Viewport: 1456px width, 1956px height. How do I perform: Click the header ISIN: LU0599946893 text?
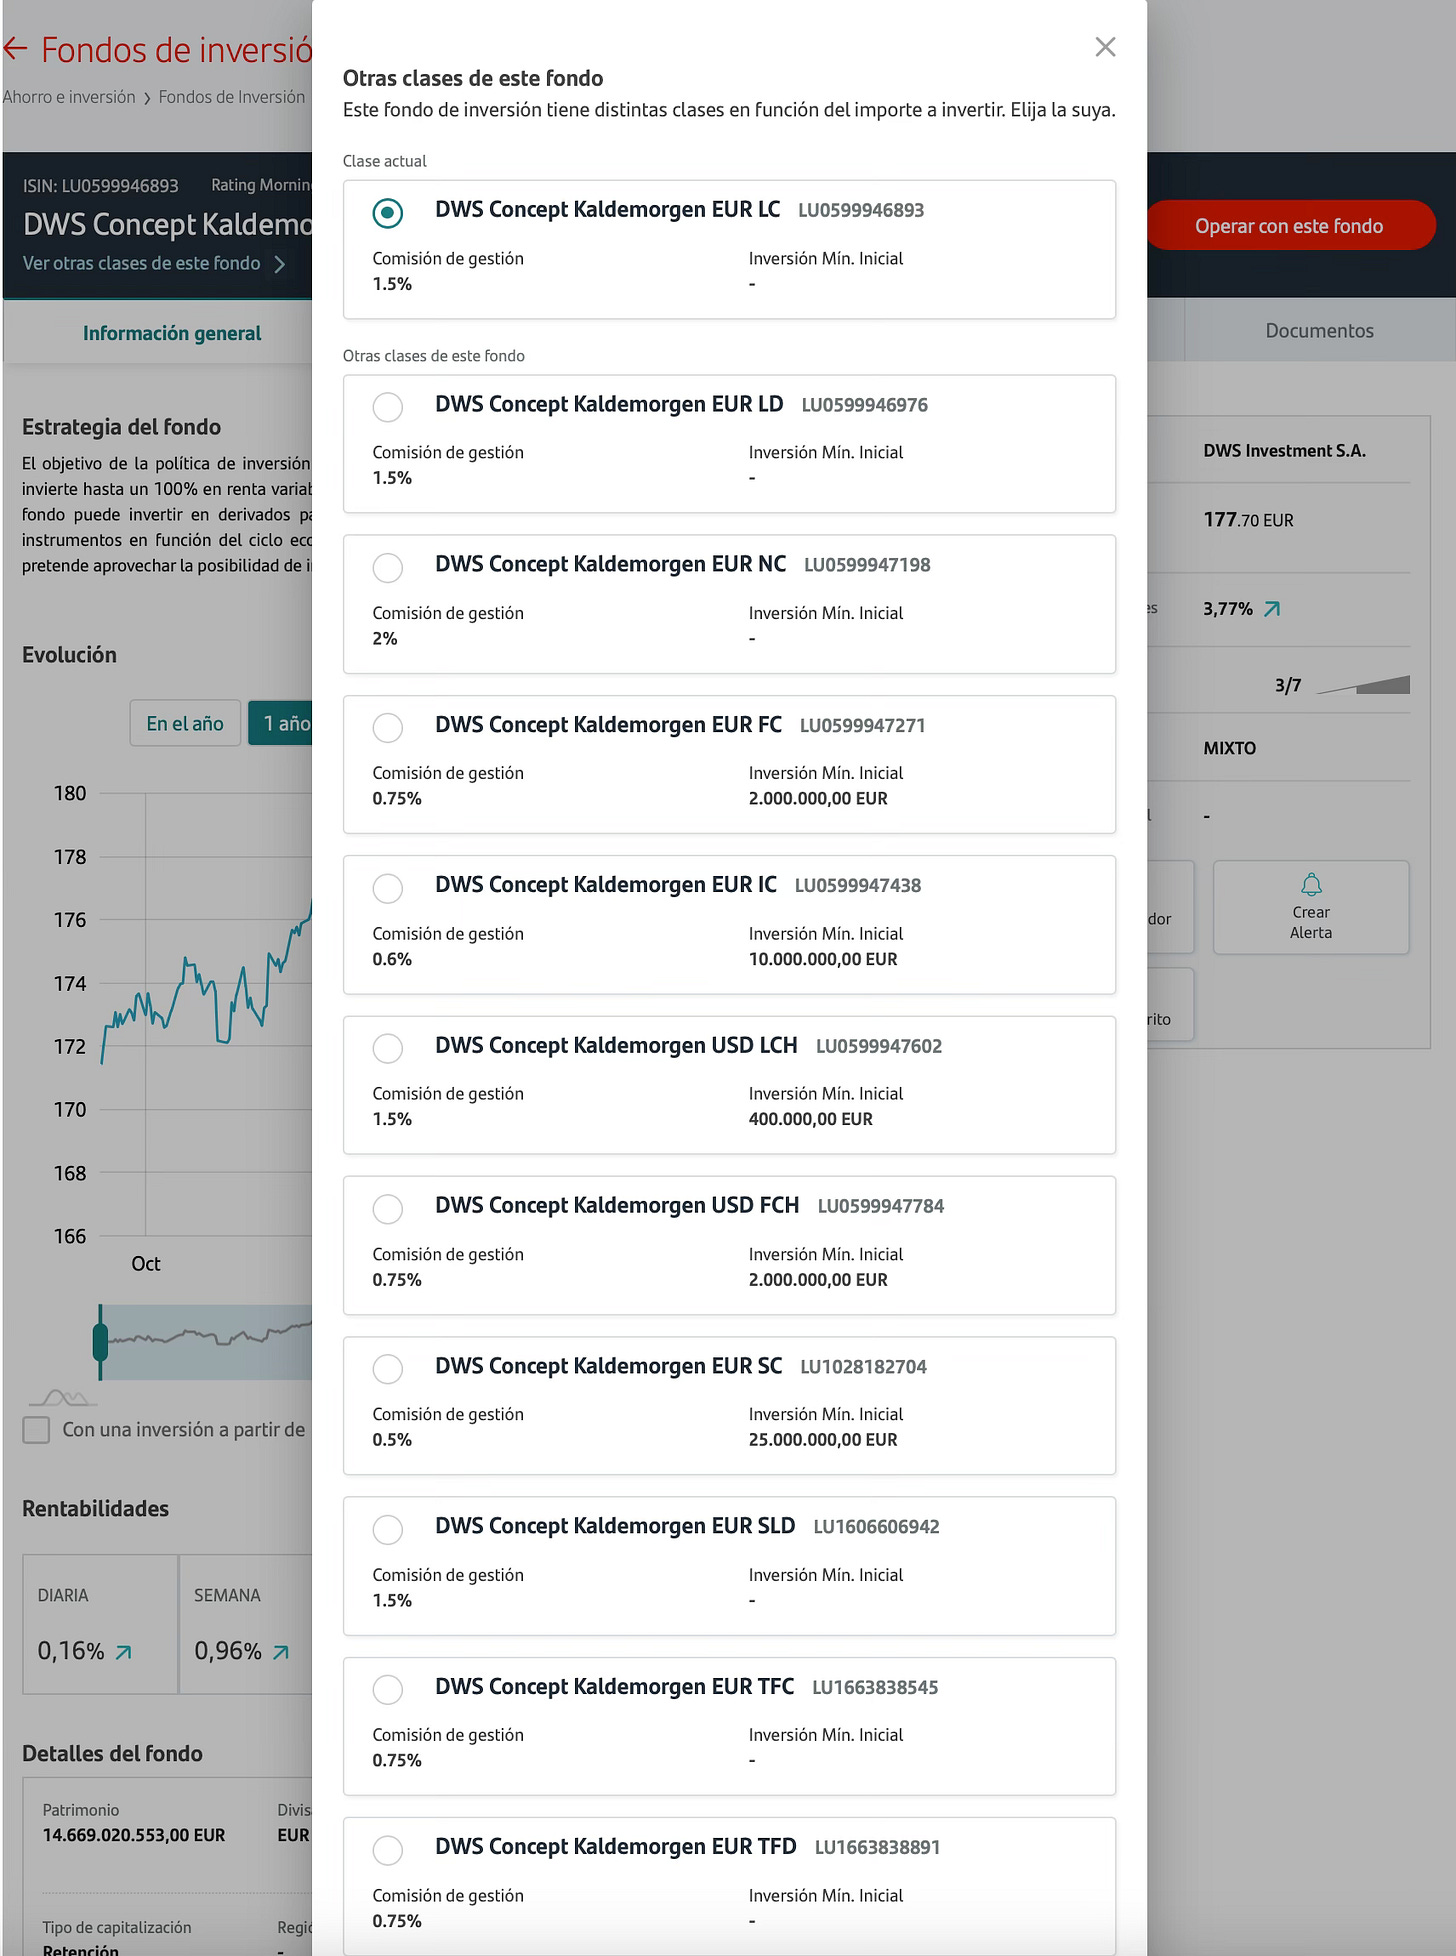pyautogui.click(x=101, y=186)
